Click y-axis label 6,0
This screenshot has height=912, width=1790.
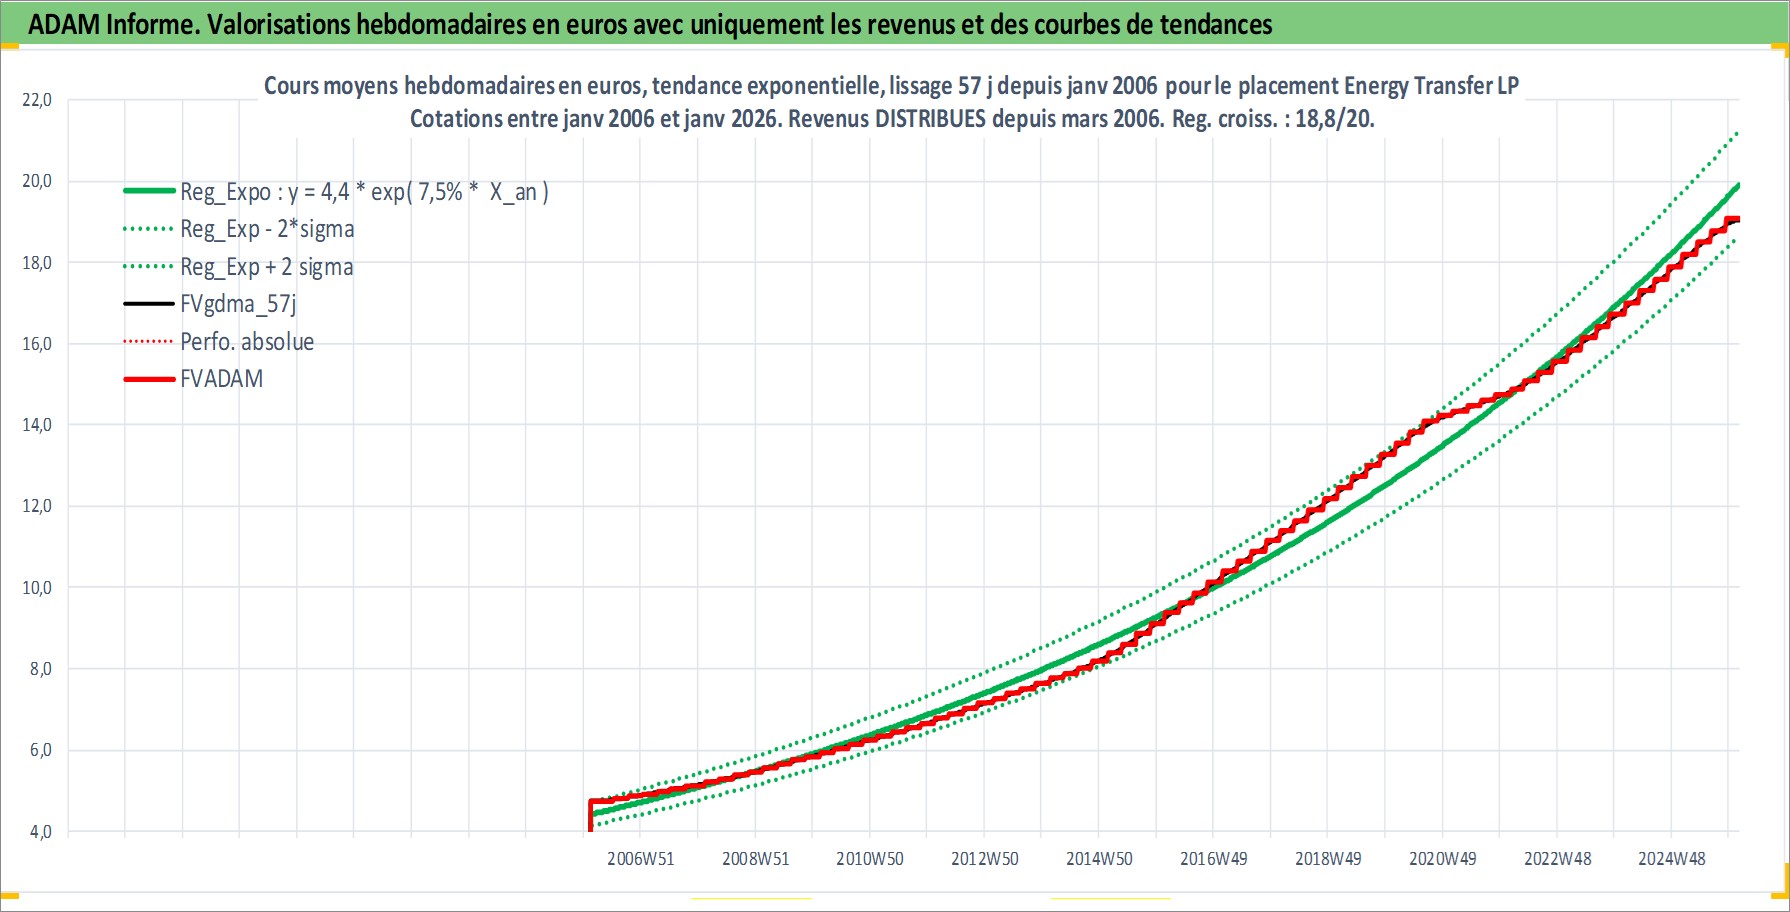pyautogui.click(x=41, y=750)
